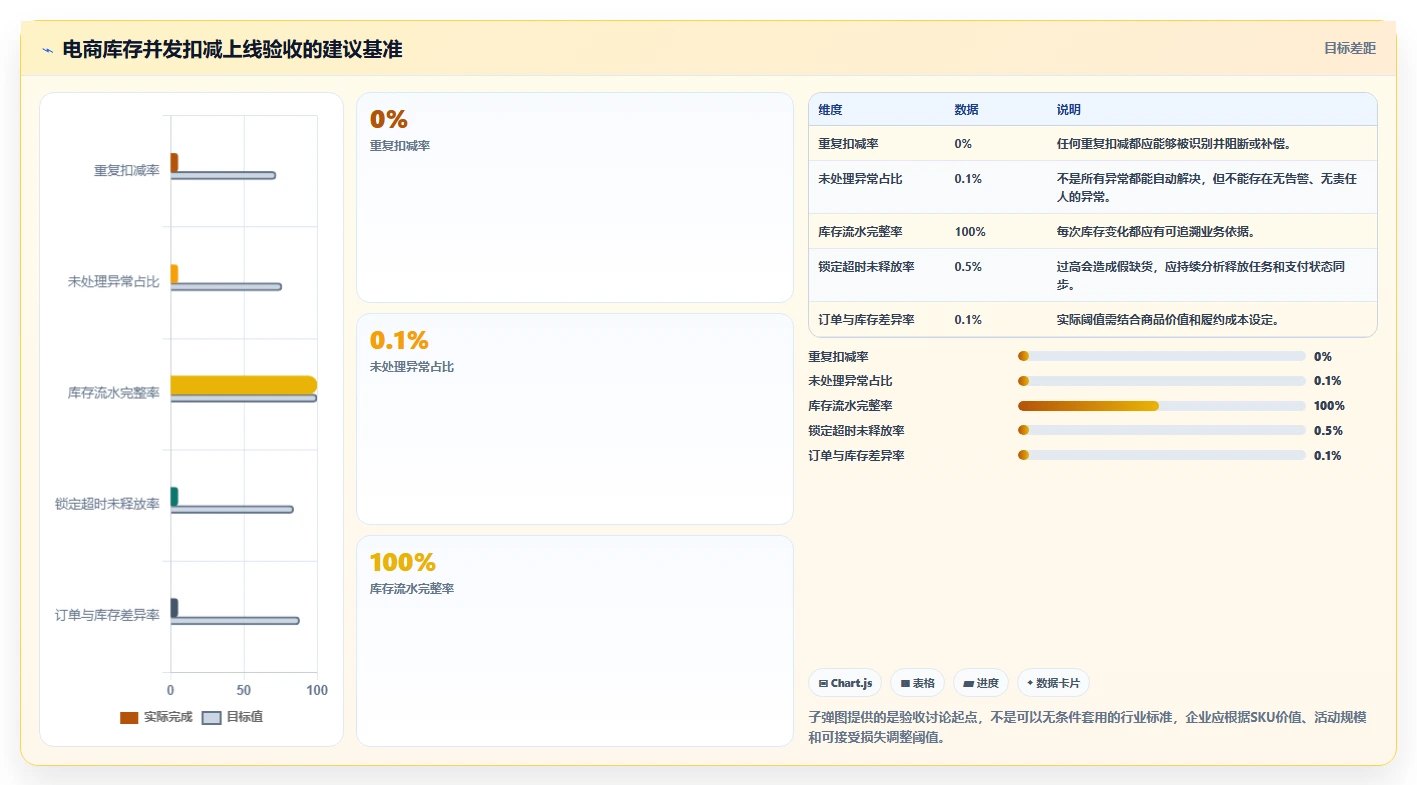Viewport: 1417px width, 785px height.
Task: Click the x-axis tick label 100
Action: pos(317,691)
